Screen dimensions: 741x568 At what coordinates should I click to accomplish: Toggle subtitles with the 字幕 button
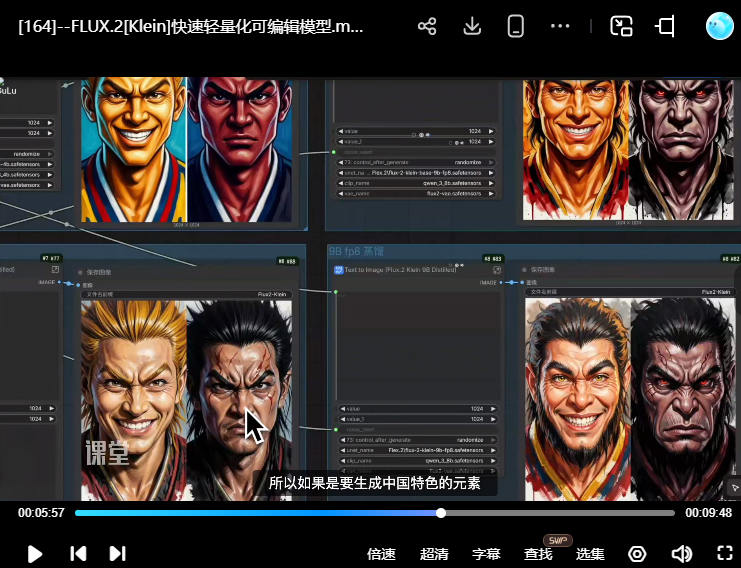point(486,554)
